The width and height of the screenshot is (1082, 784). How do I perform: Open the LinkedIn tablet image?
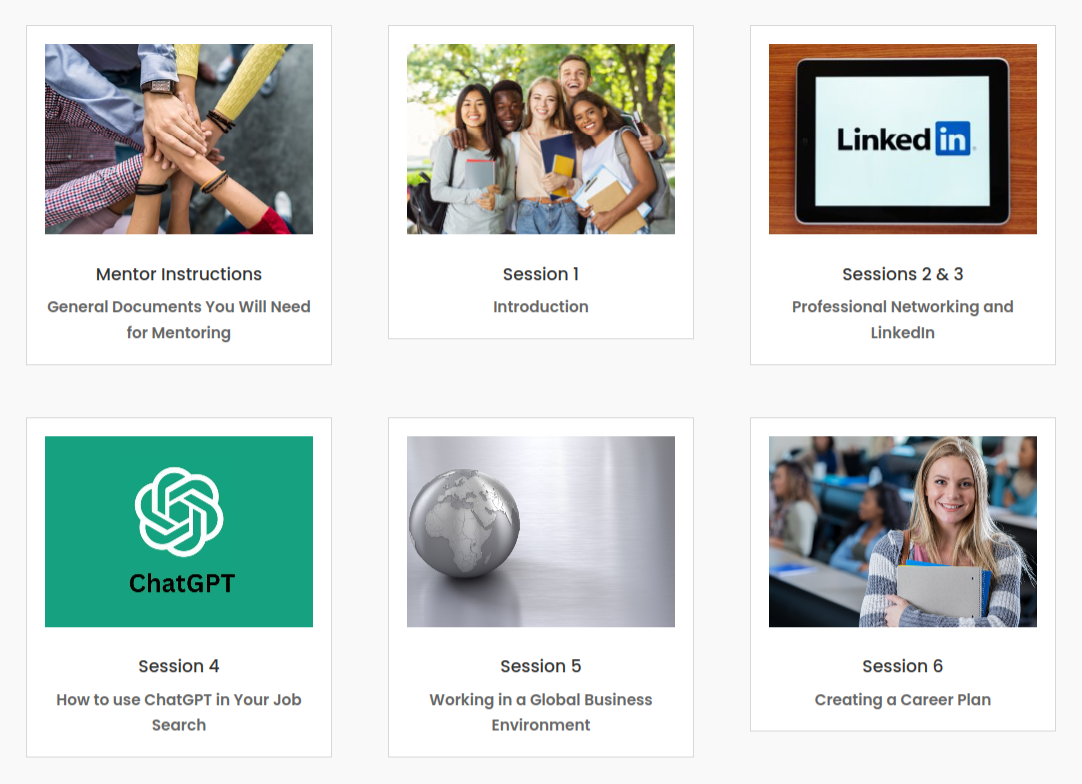(x=903, y=139)
